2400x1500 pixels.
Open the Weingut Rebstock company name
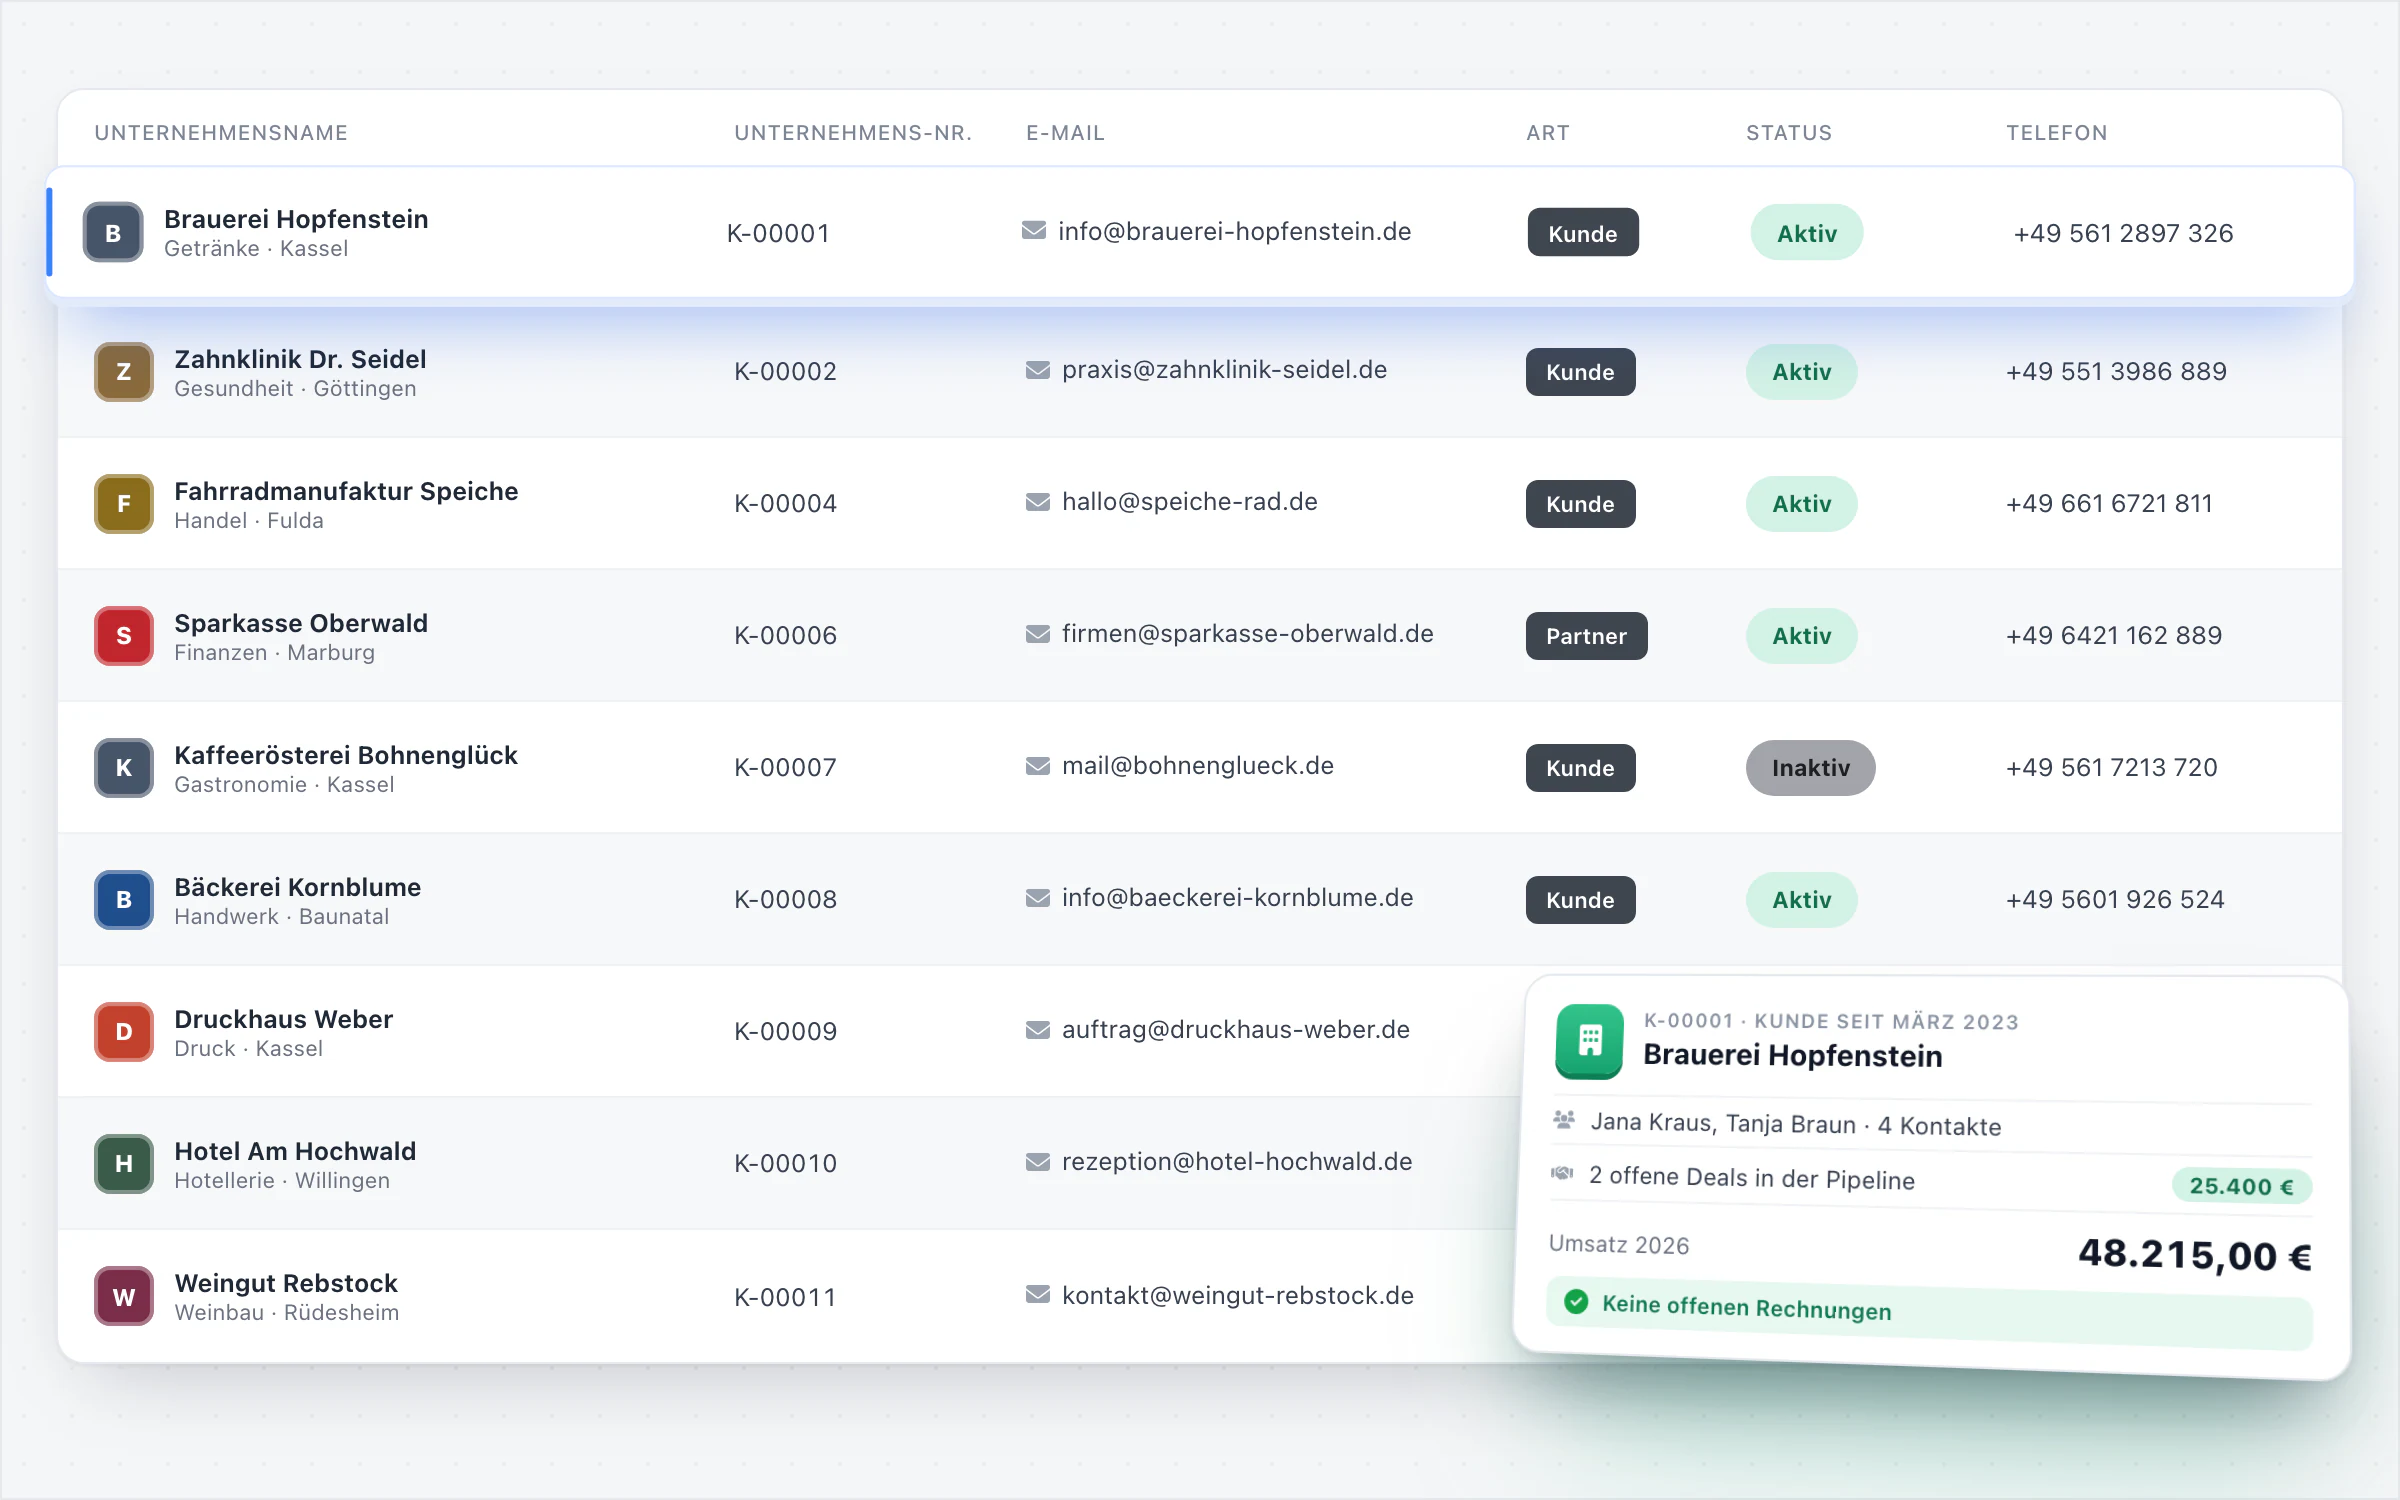[286, 1283]
